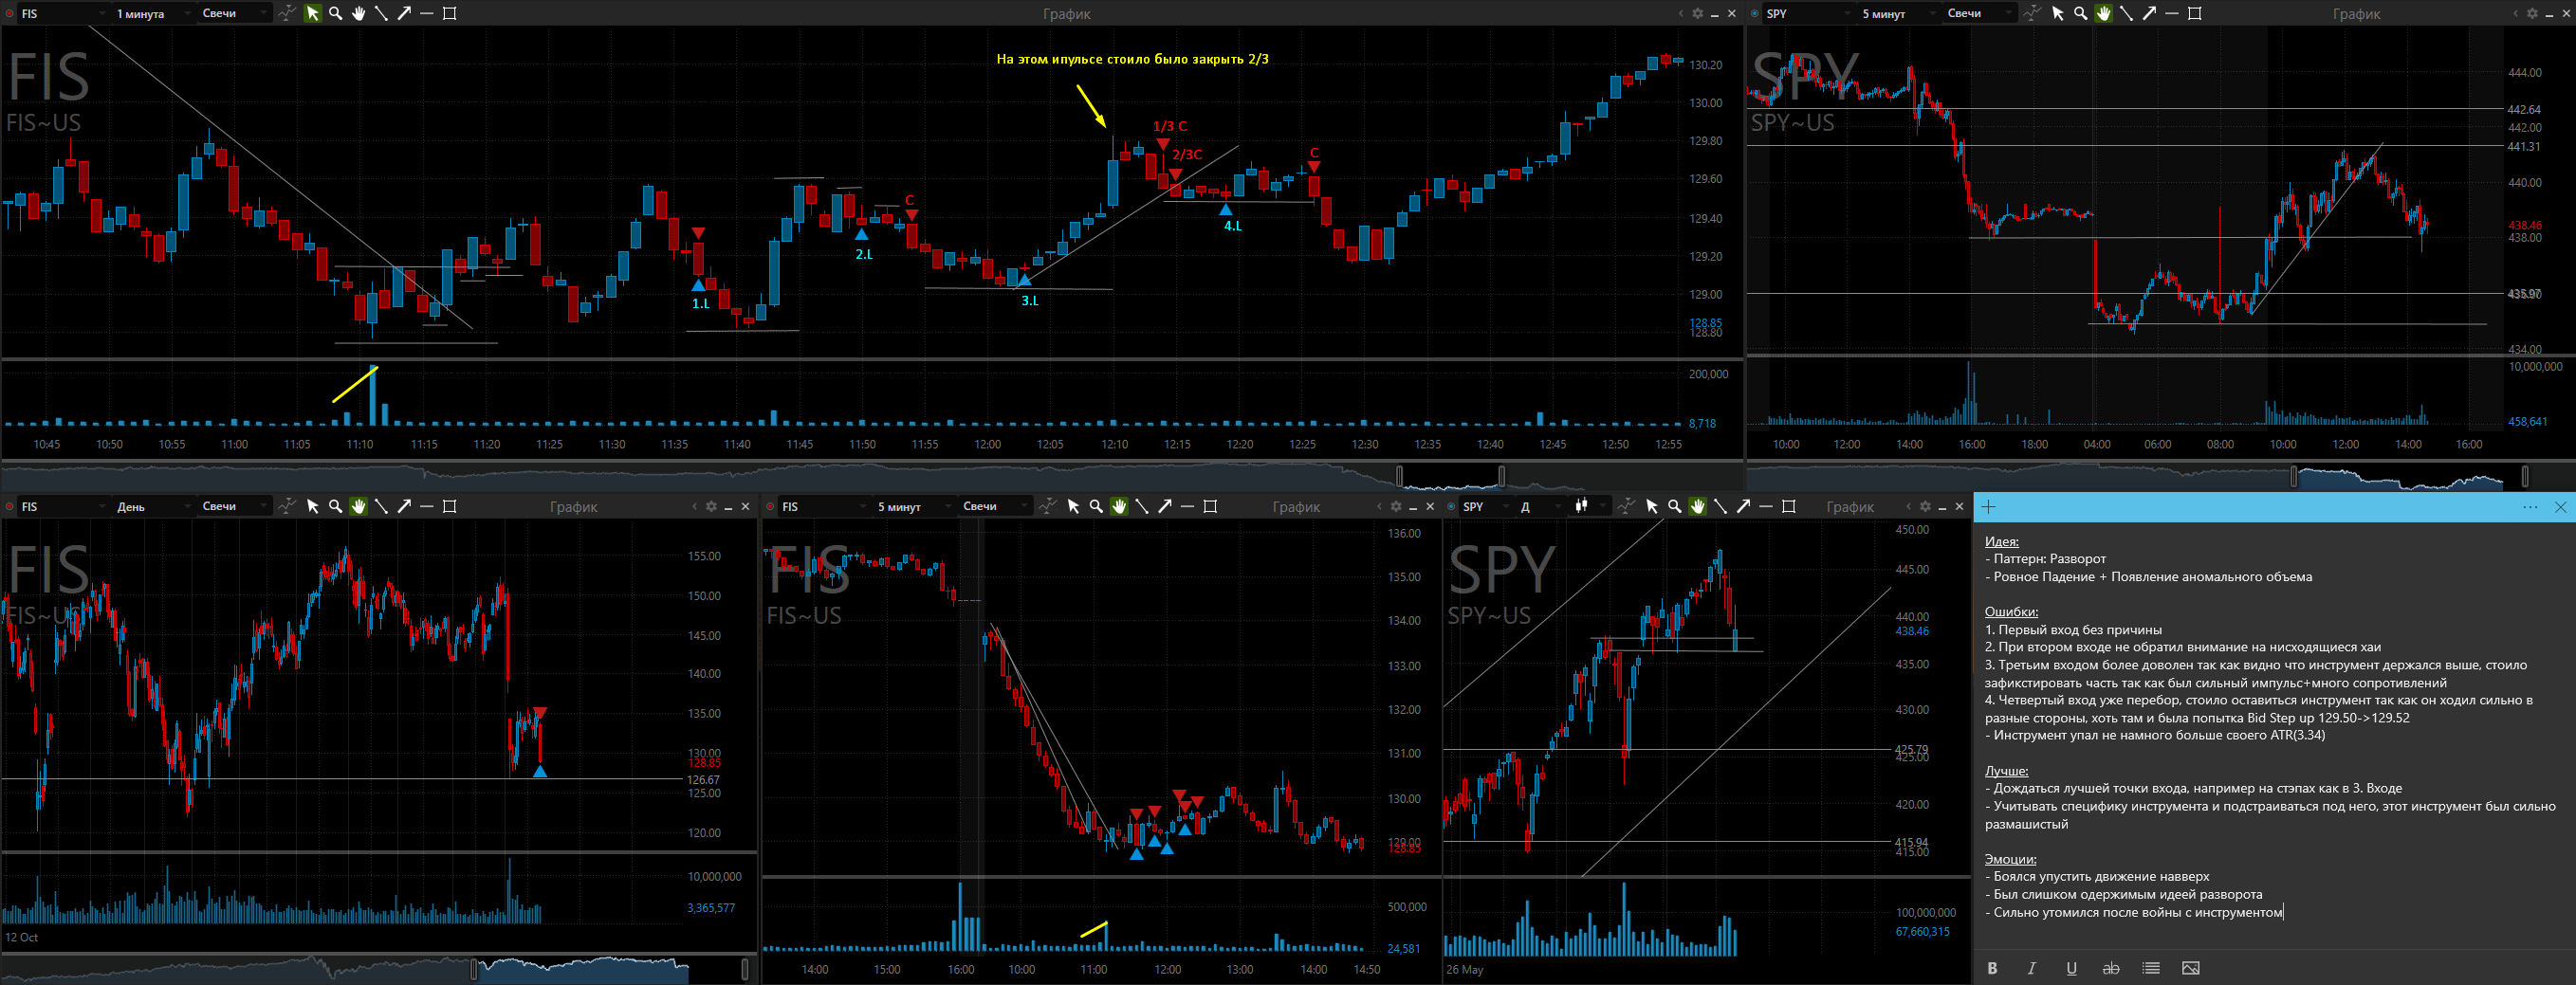Collapse arrow next to gear in FIS День chart
Image resolution: width=2576 pixels, height=985 pixels.
[x=694, y=506]
